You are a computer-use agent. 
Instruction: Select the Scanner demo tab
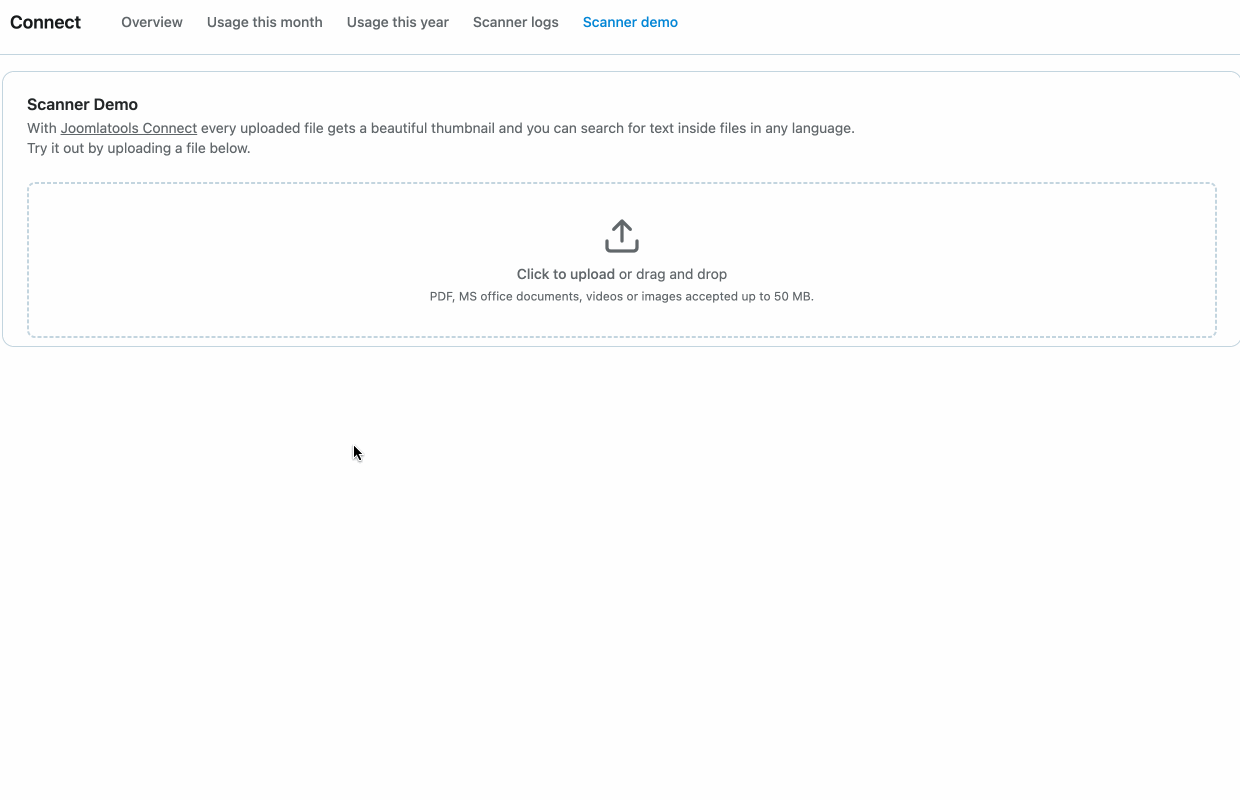[630, 22]
